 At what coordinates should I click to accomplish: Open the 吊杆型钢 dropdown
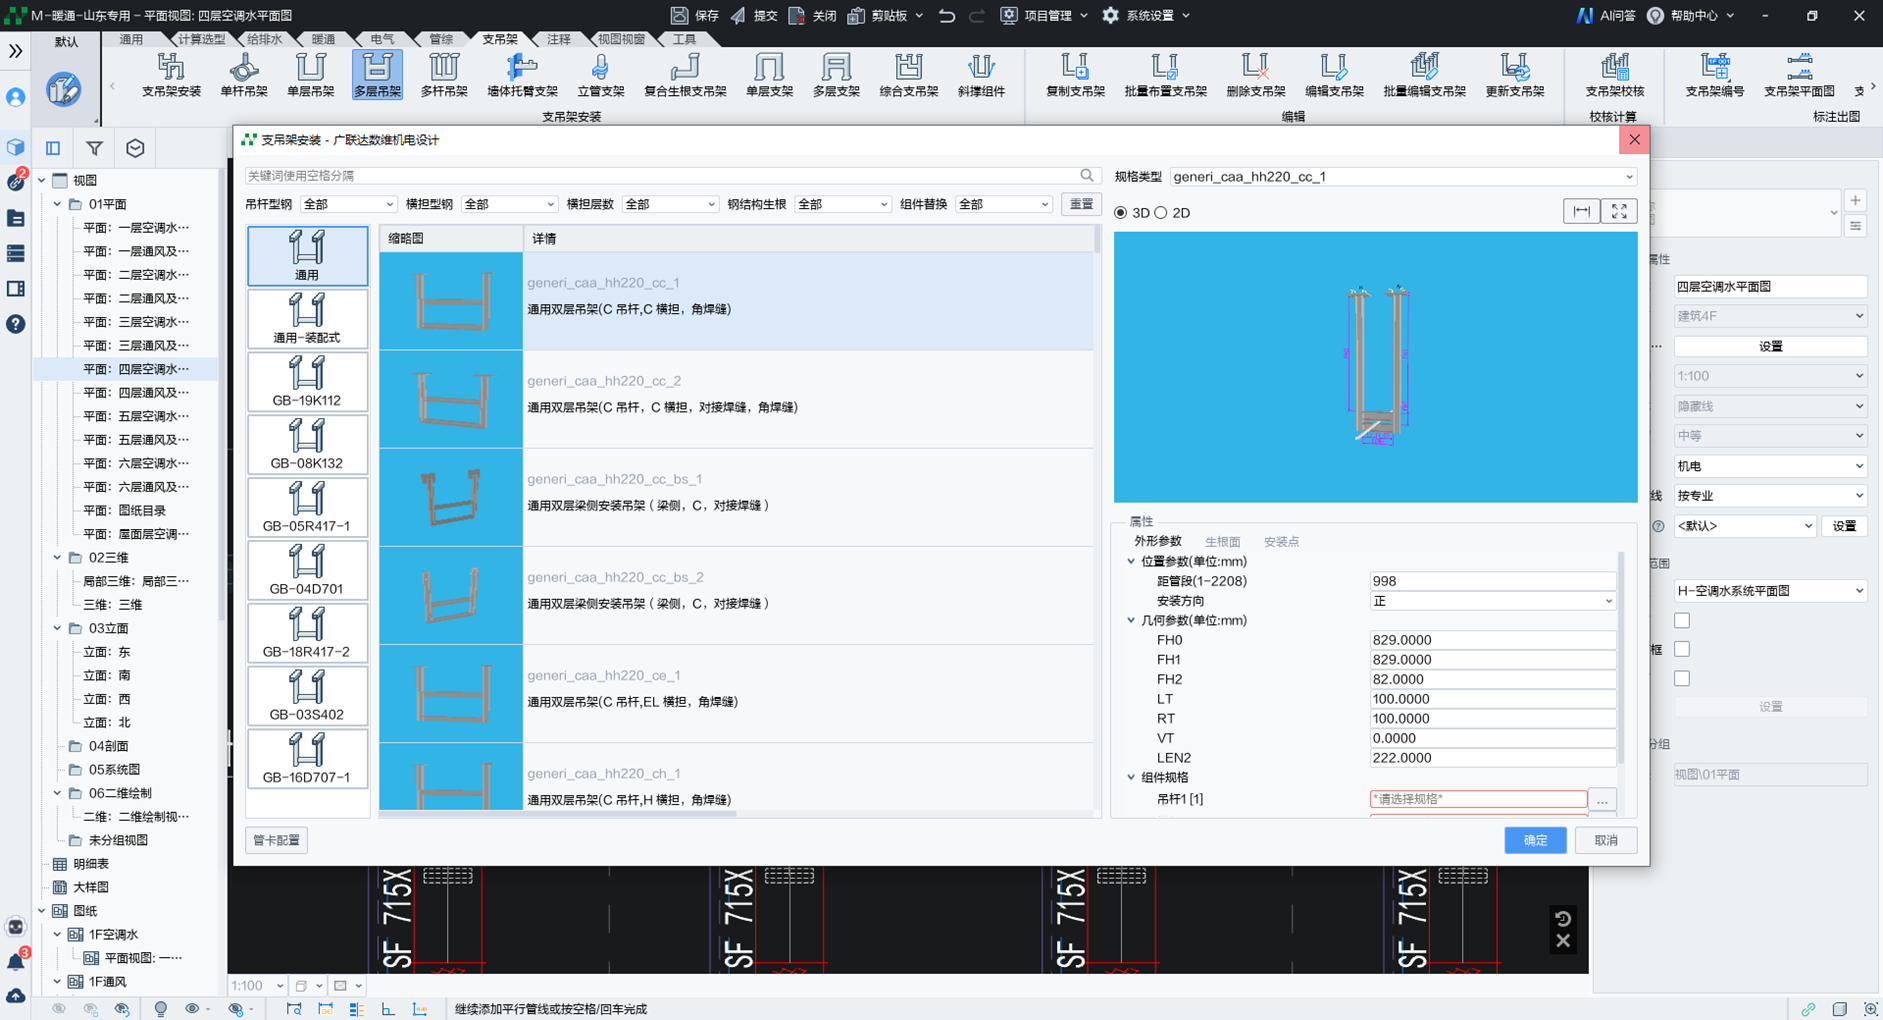coord(348,204)
